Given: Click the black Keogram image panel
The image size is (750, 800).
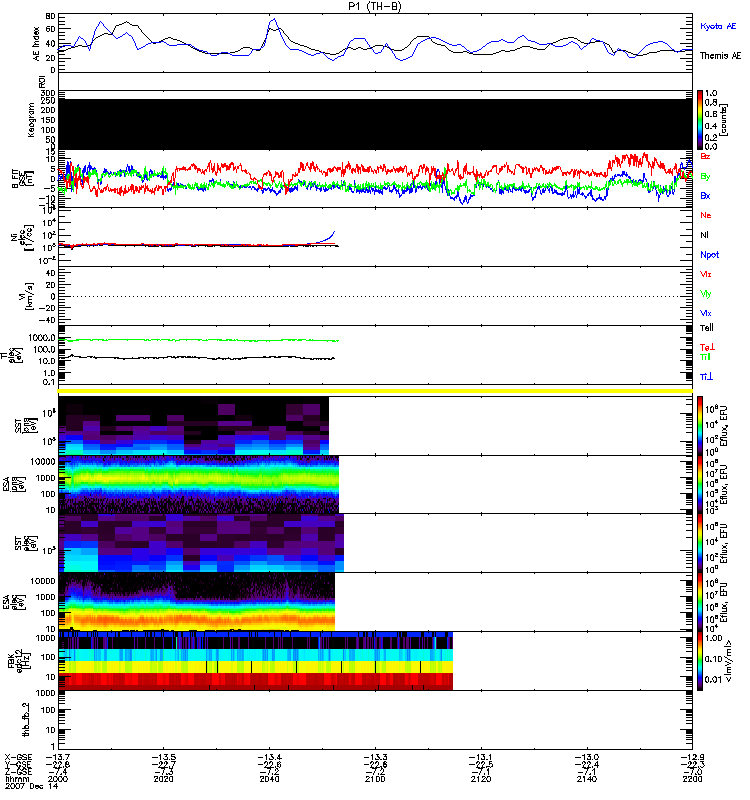Looking at the screenshot, I should [x=376, y=124].
